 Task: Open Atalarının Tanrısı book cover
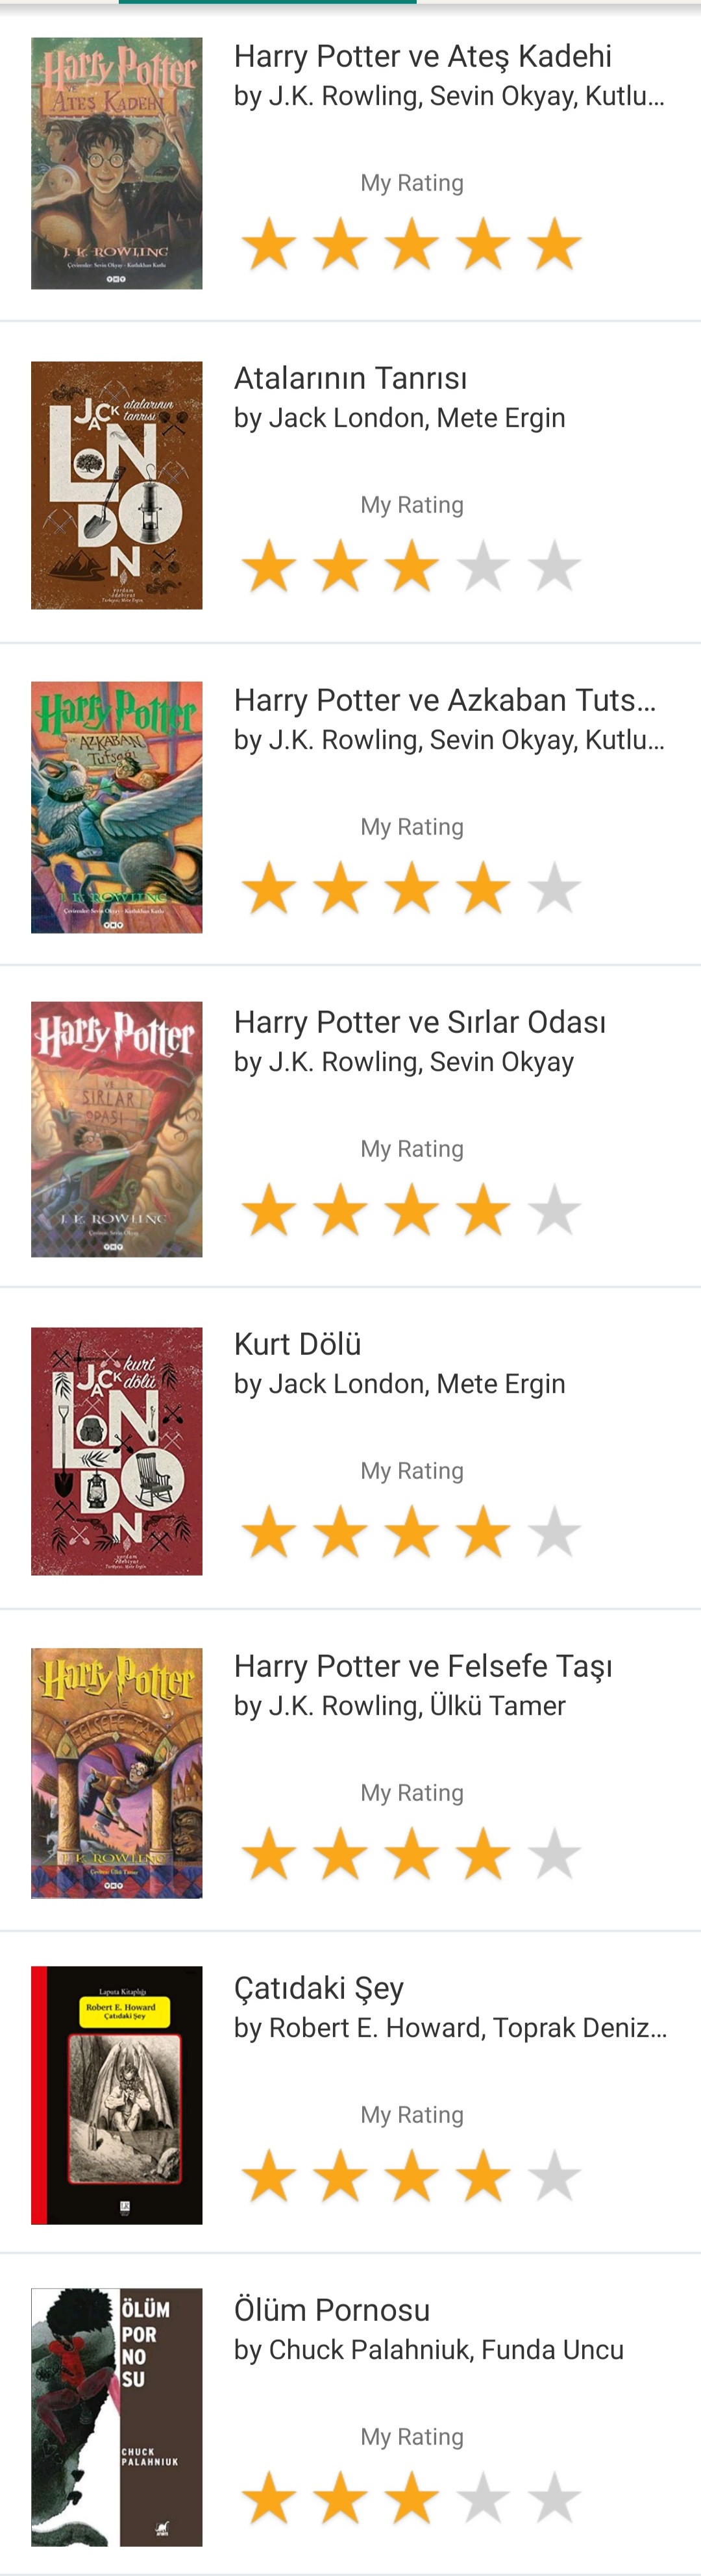116,485
